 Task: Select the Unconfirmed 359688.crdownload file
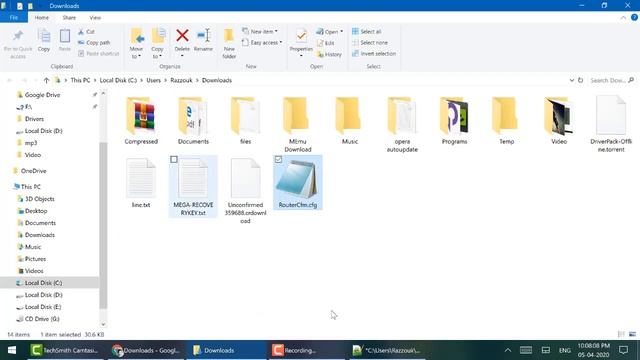tap(245, 191)
